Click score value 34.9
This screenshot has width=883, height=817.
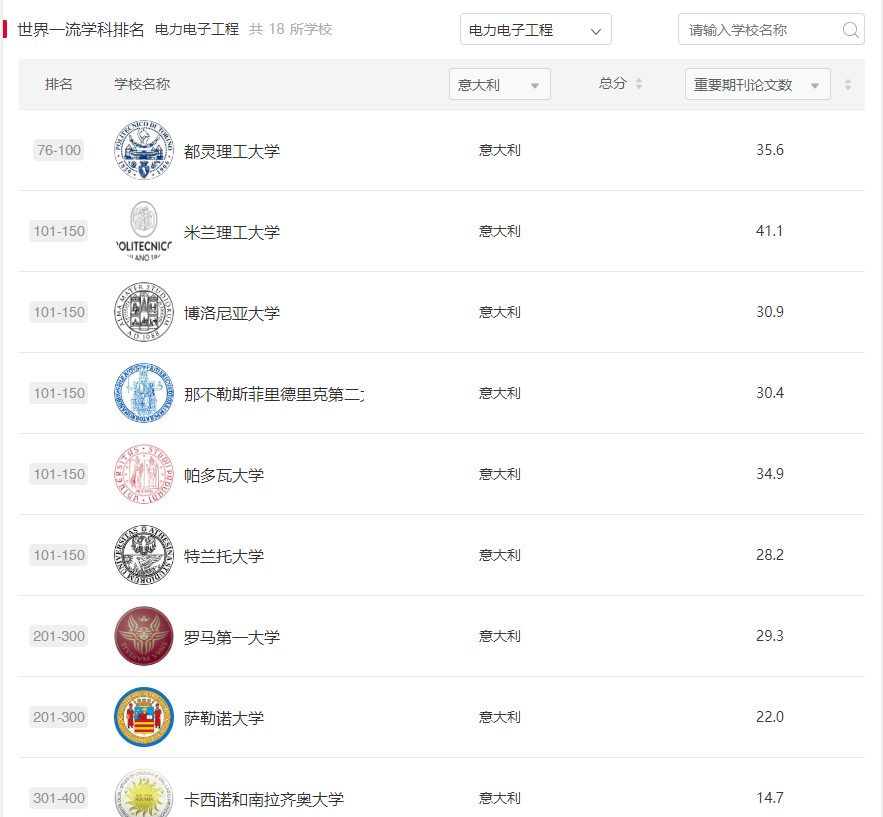pos(770,474)
